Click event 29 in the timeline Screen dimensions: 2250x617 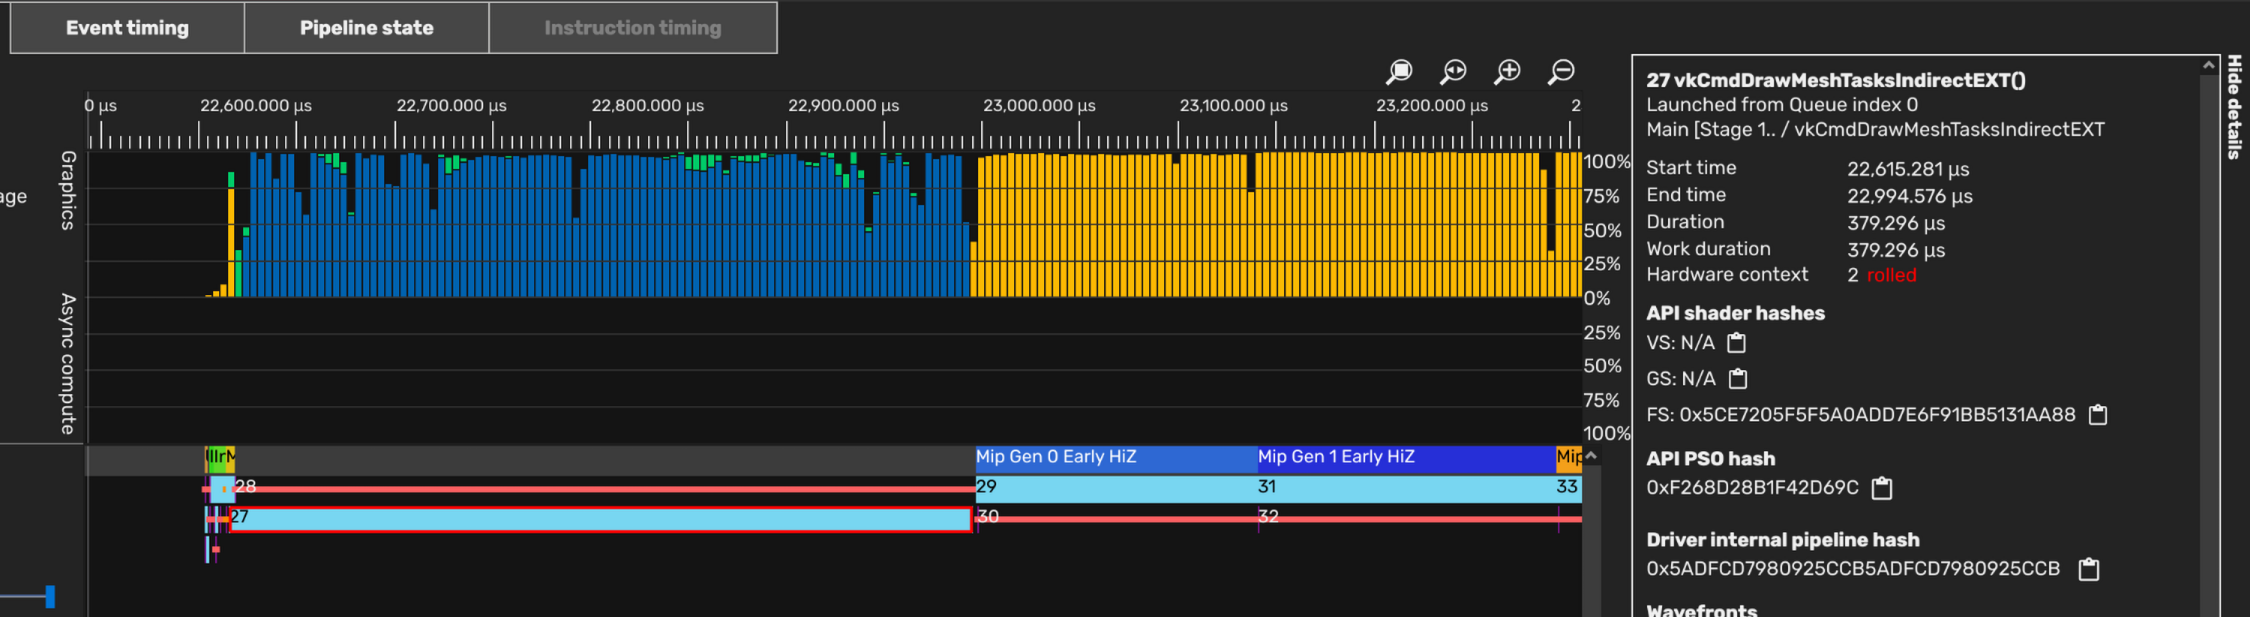[1115, 488]
